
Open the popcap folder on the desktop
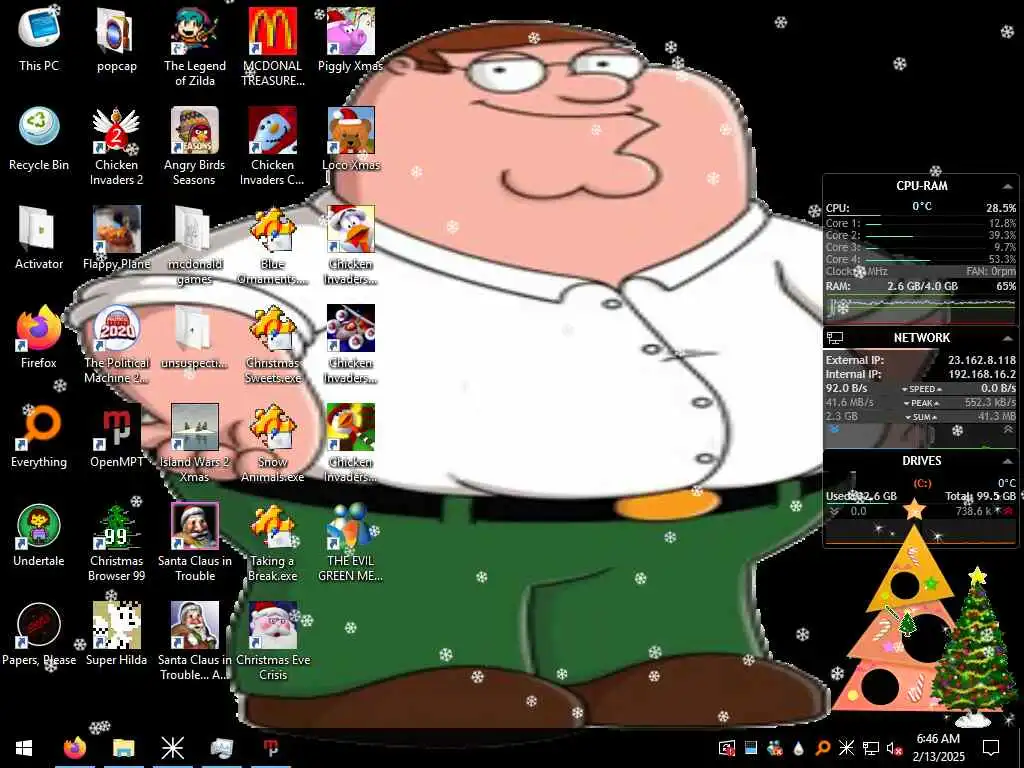[x=116, y=39]
